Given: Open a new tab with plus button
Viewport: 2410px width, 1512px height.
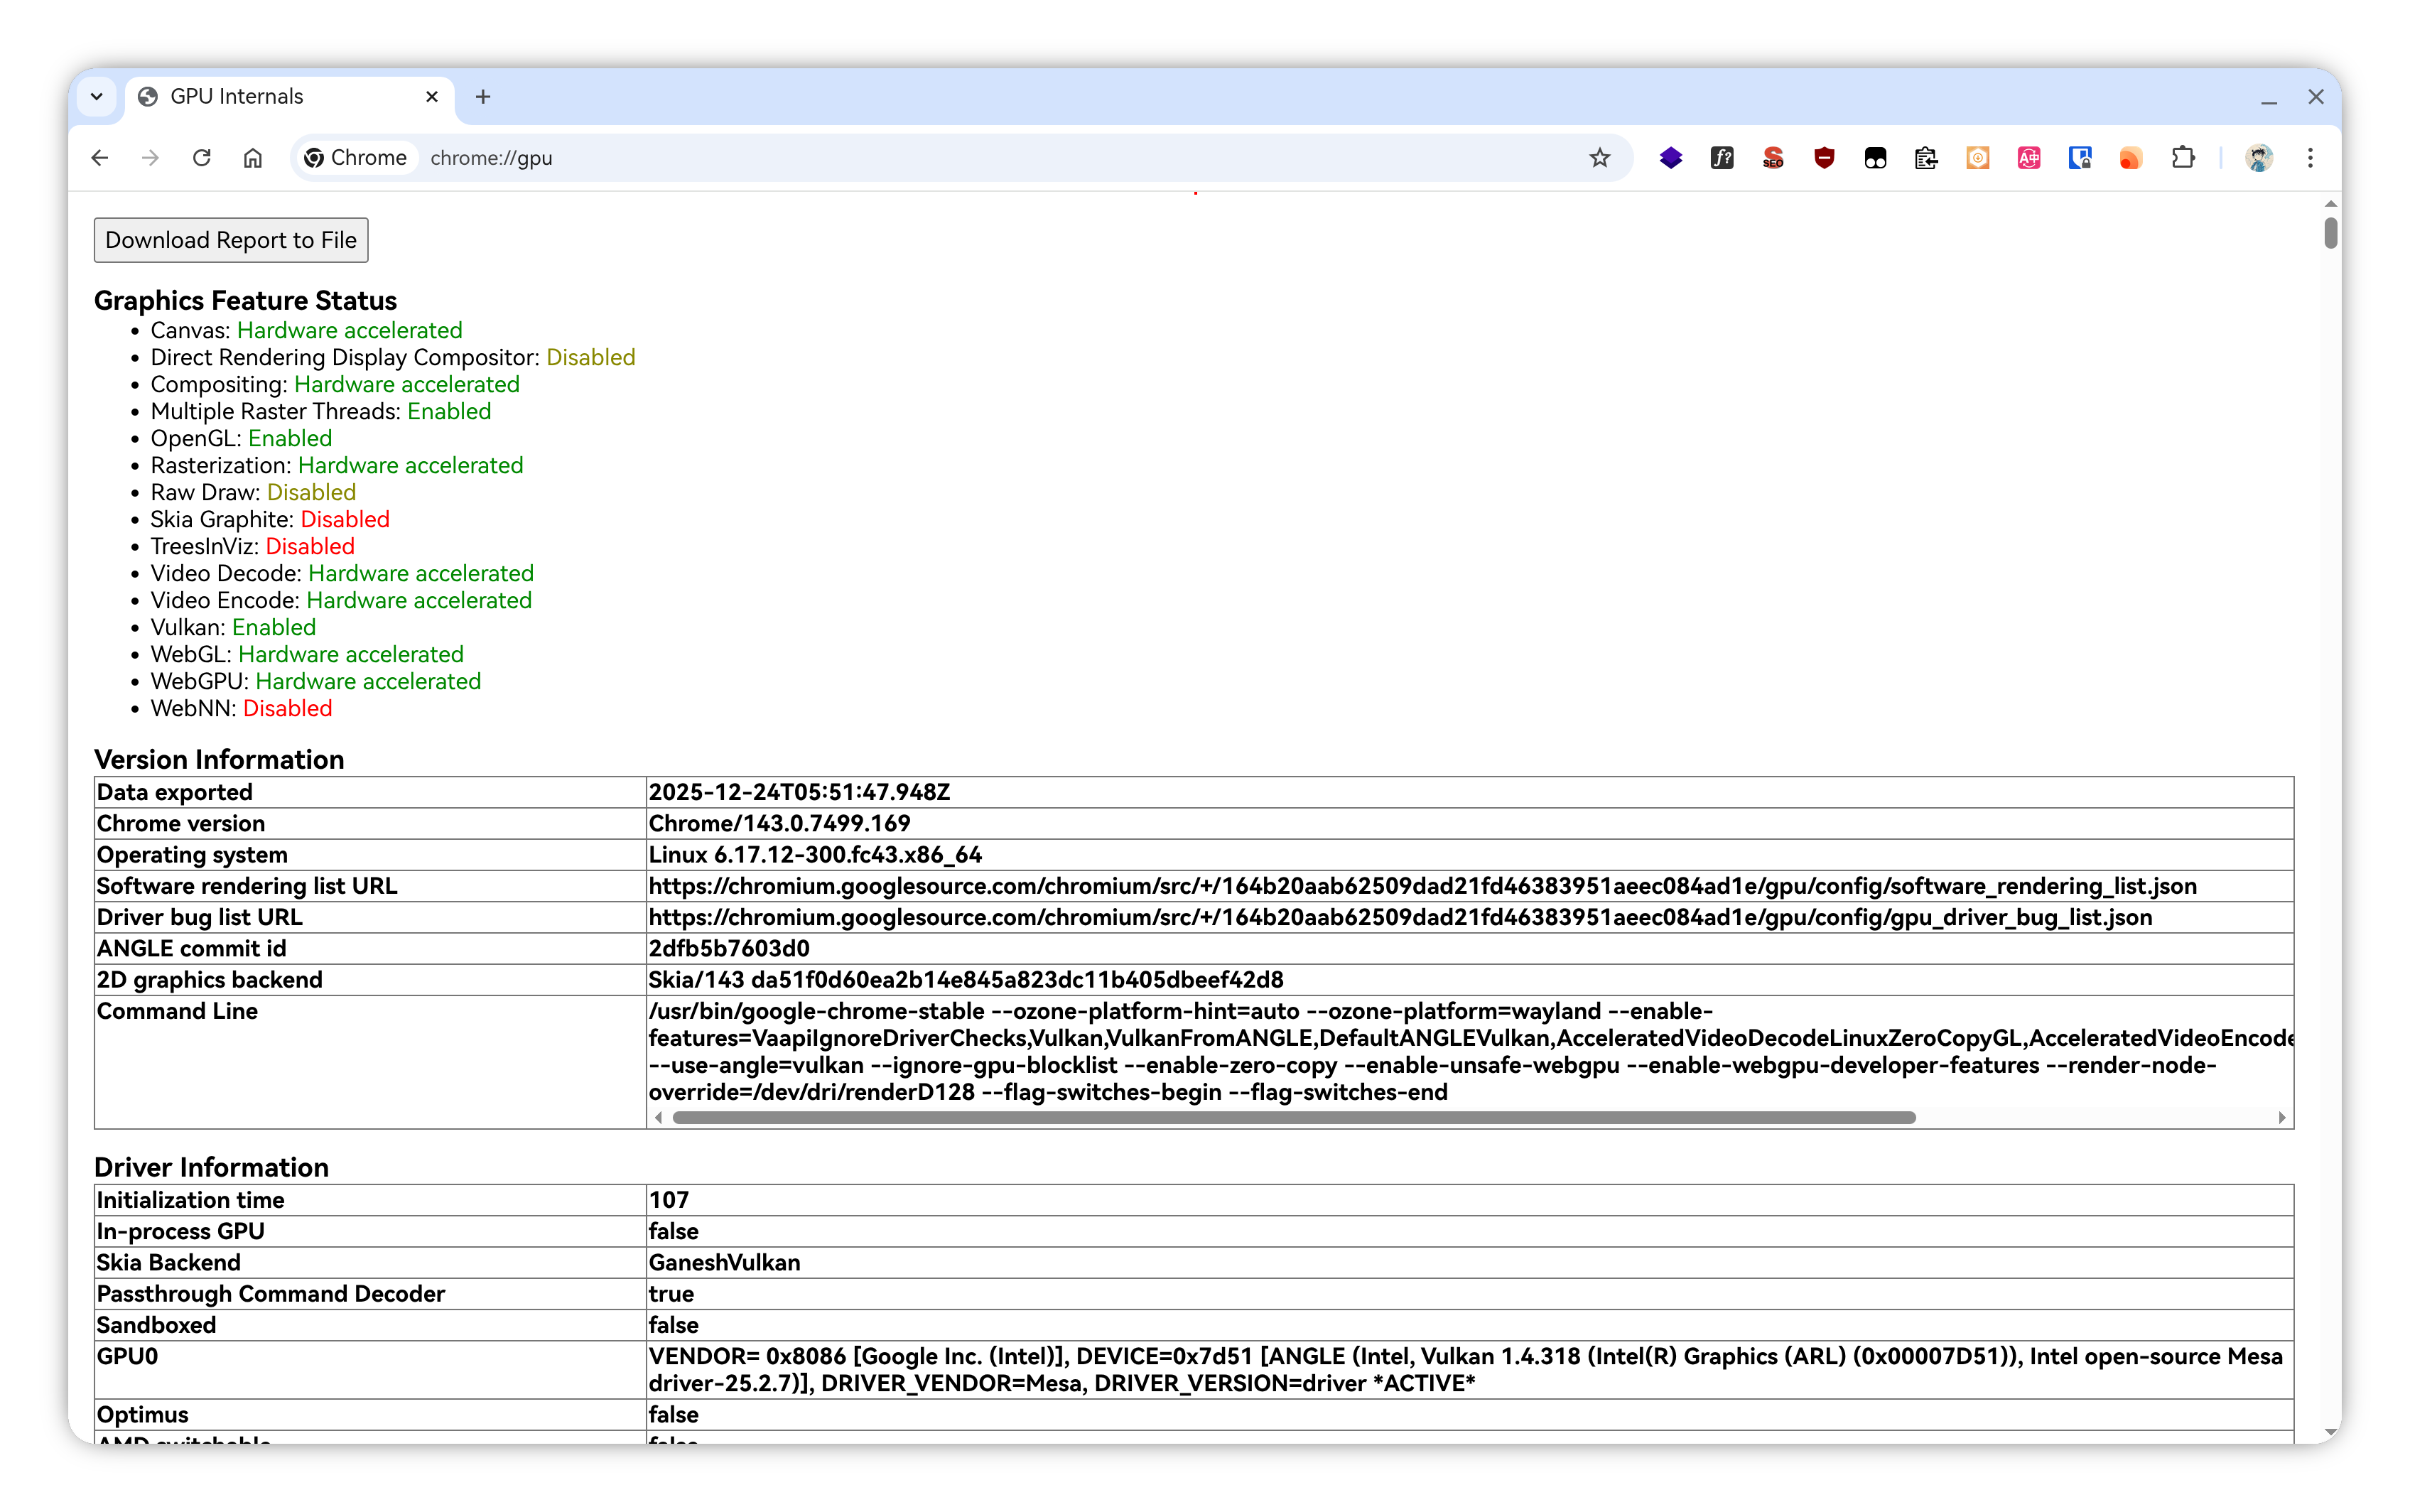Looking at the screenshot, I should click(x=483, y=97).
